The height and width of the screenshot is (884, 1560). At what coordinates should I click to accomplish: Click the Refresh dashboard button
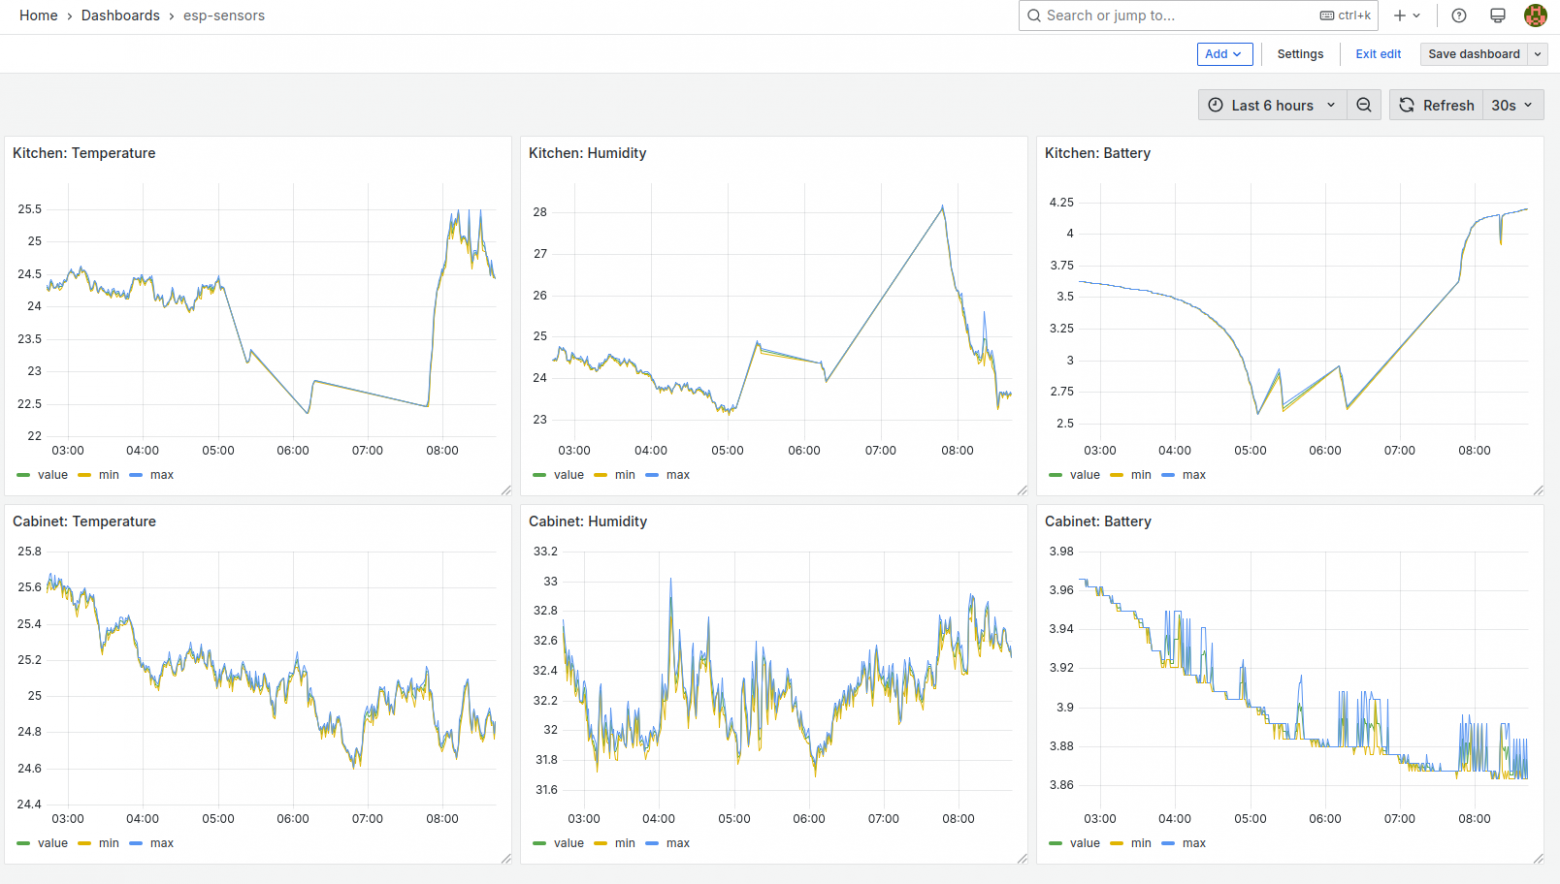pyautogui.click(x=1436, y=105)
